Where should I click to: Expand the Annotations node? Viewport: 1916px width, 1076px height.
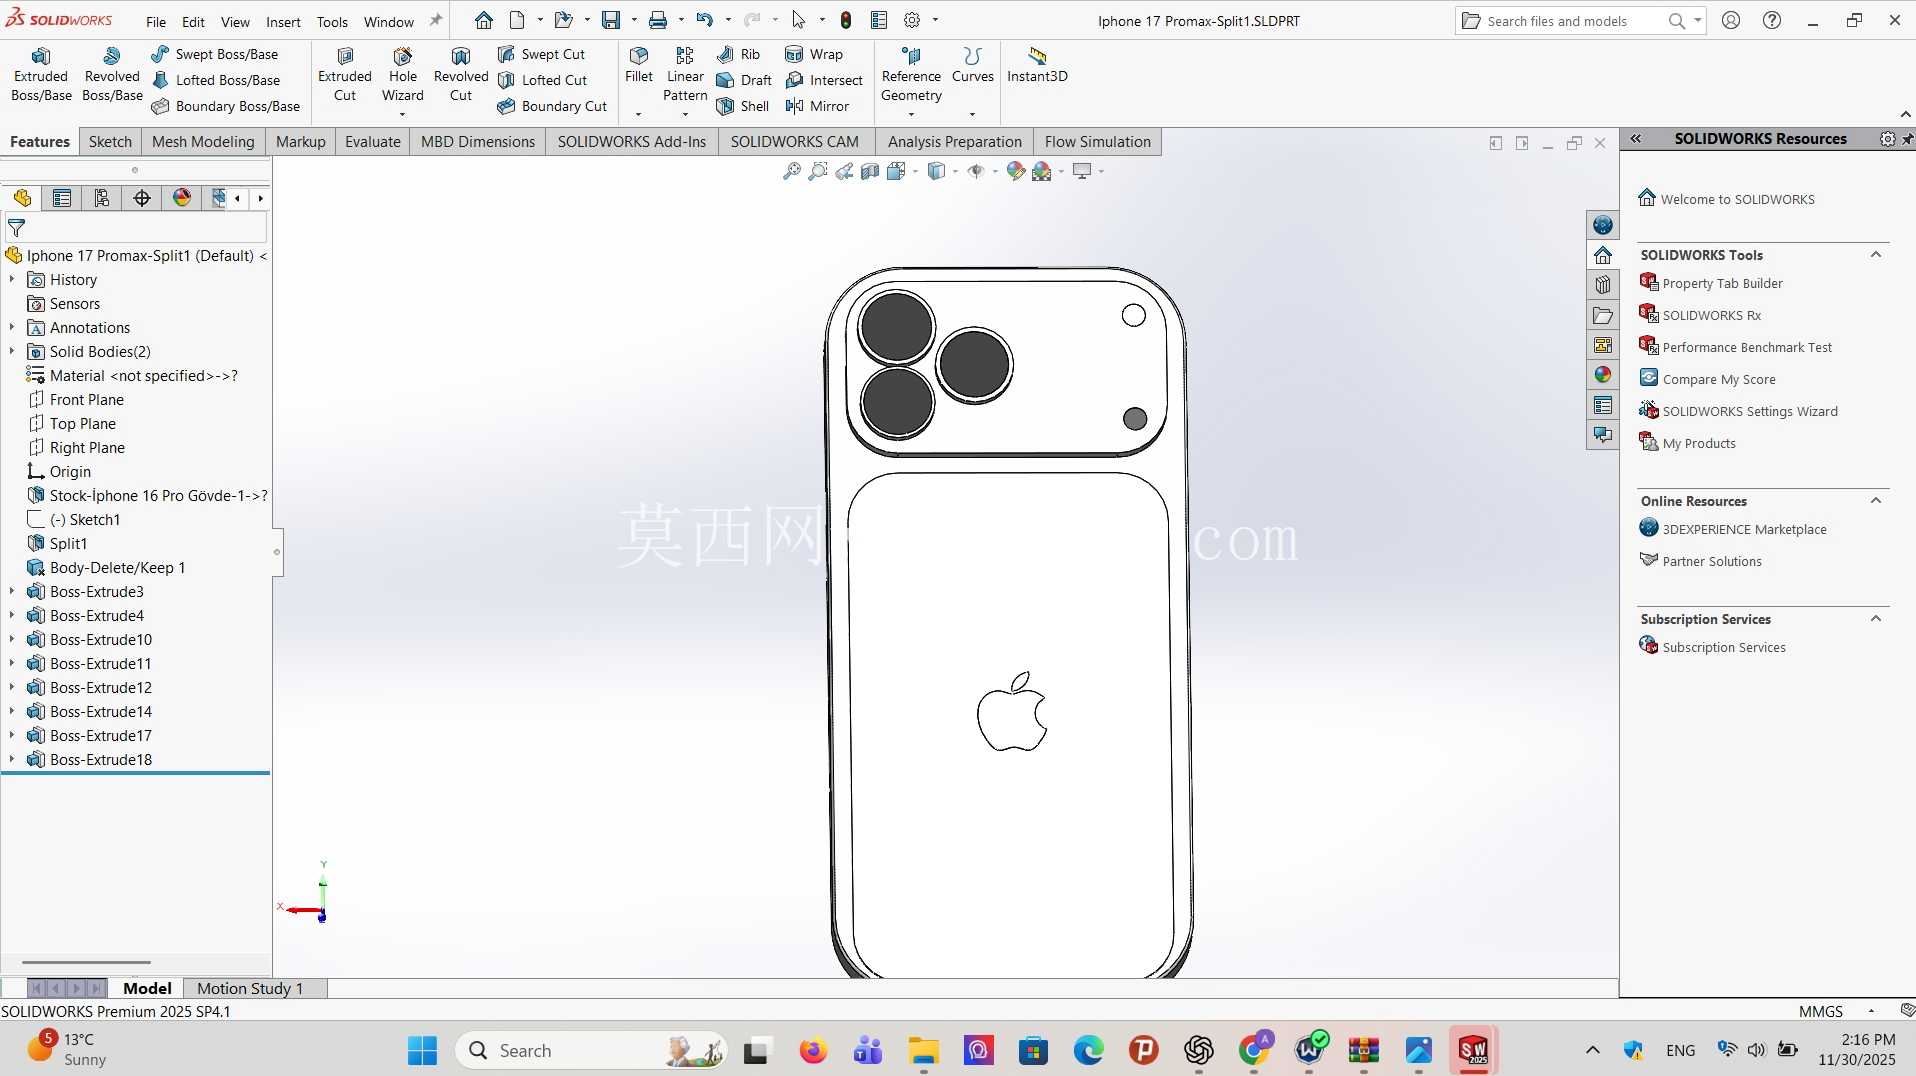tap(12, 328)
